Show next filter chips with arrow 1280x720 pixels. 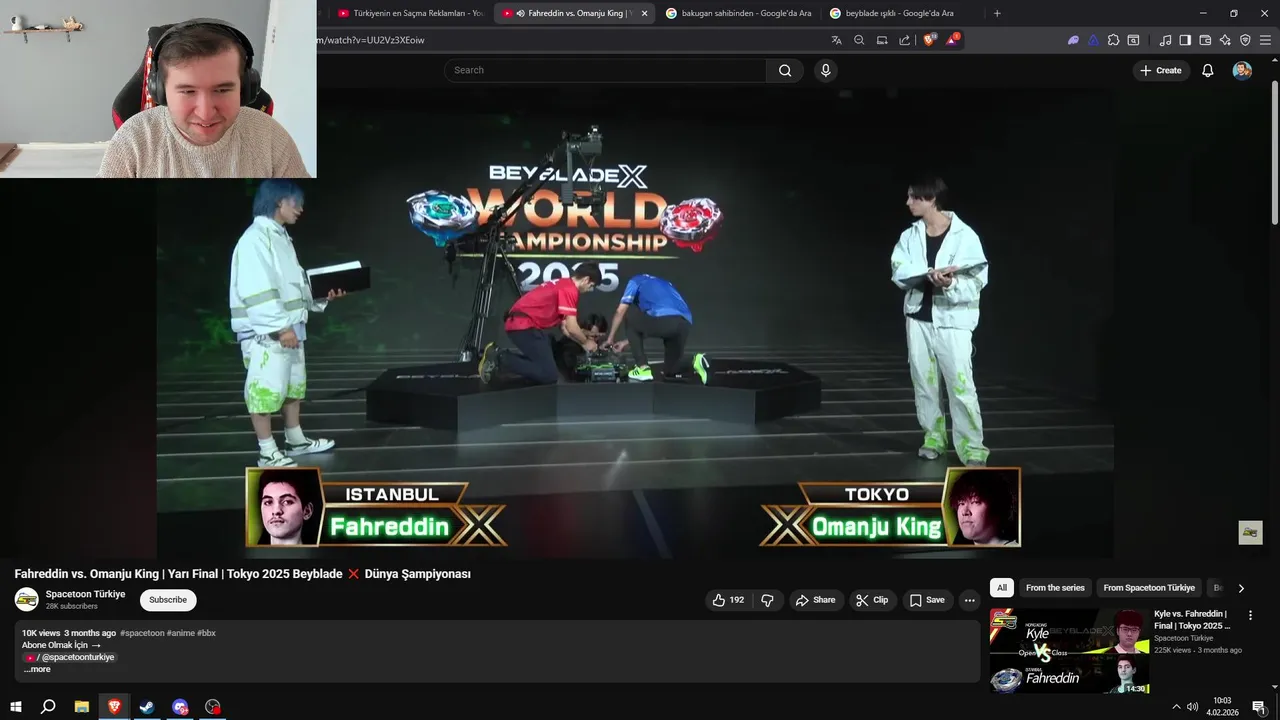1241,588
